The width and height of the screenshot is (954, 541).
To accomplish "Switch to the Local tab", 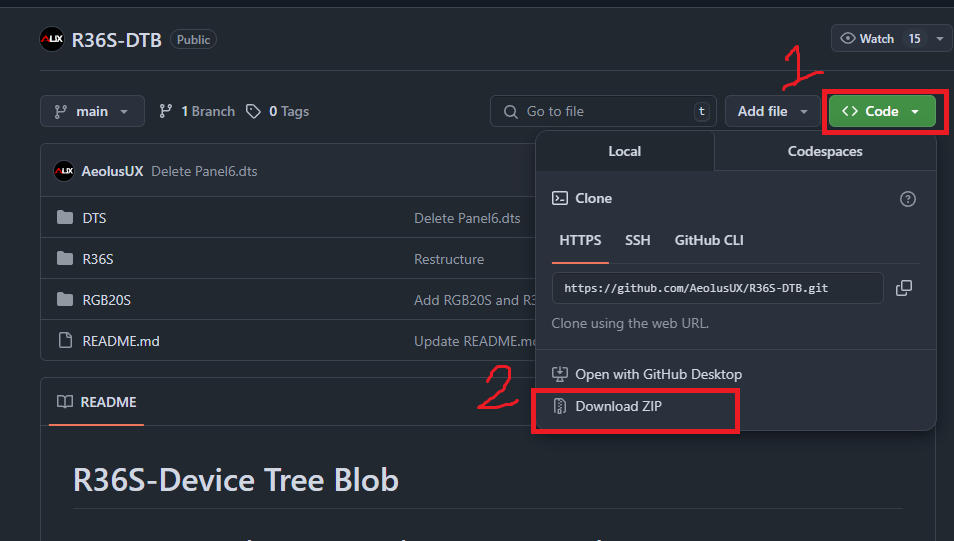I will [625, 152].
